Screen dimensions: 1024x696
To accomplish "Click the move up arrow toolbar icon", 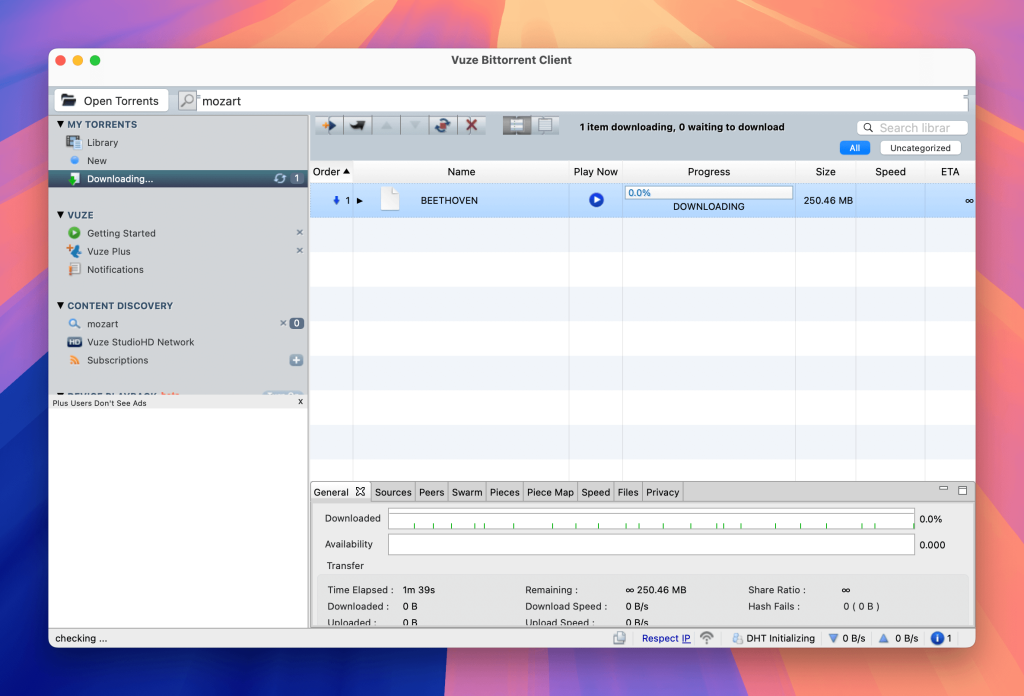I will coord(387,125).
